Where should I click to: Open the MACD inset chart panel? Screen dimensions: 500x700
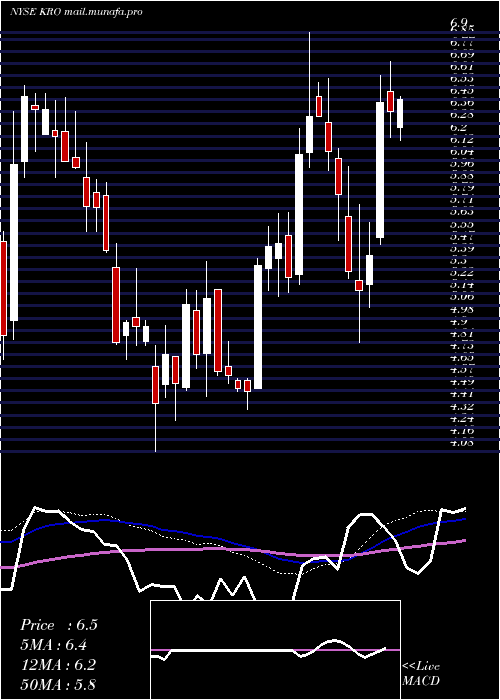[275, 650]
